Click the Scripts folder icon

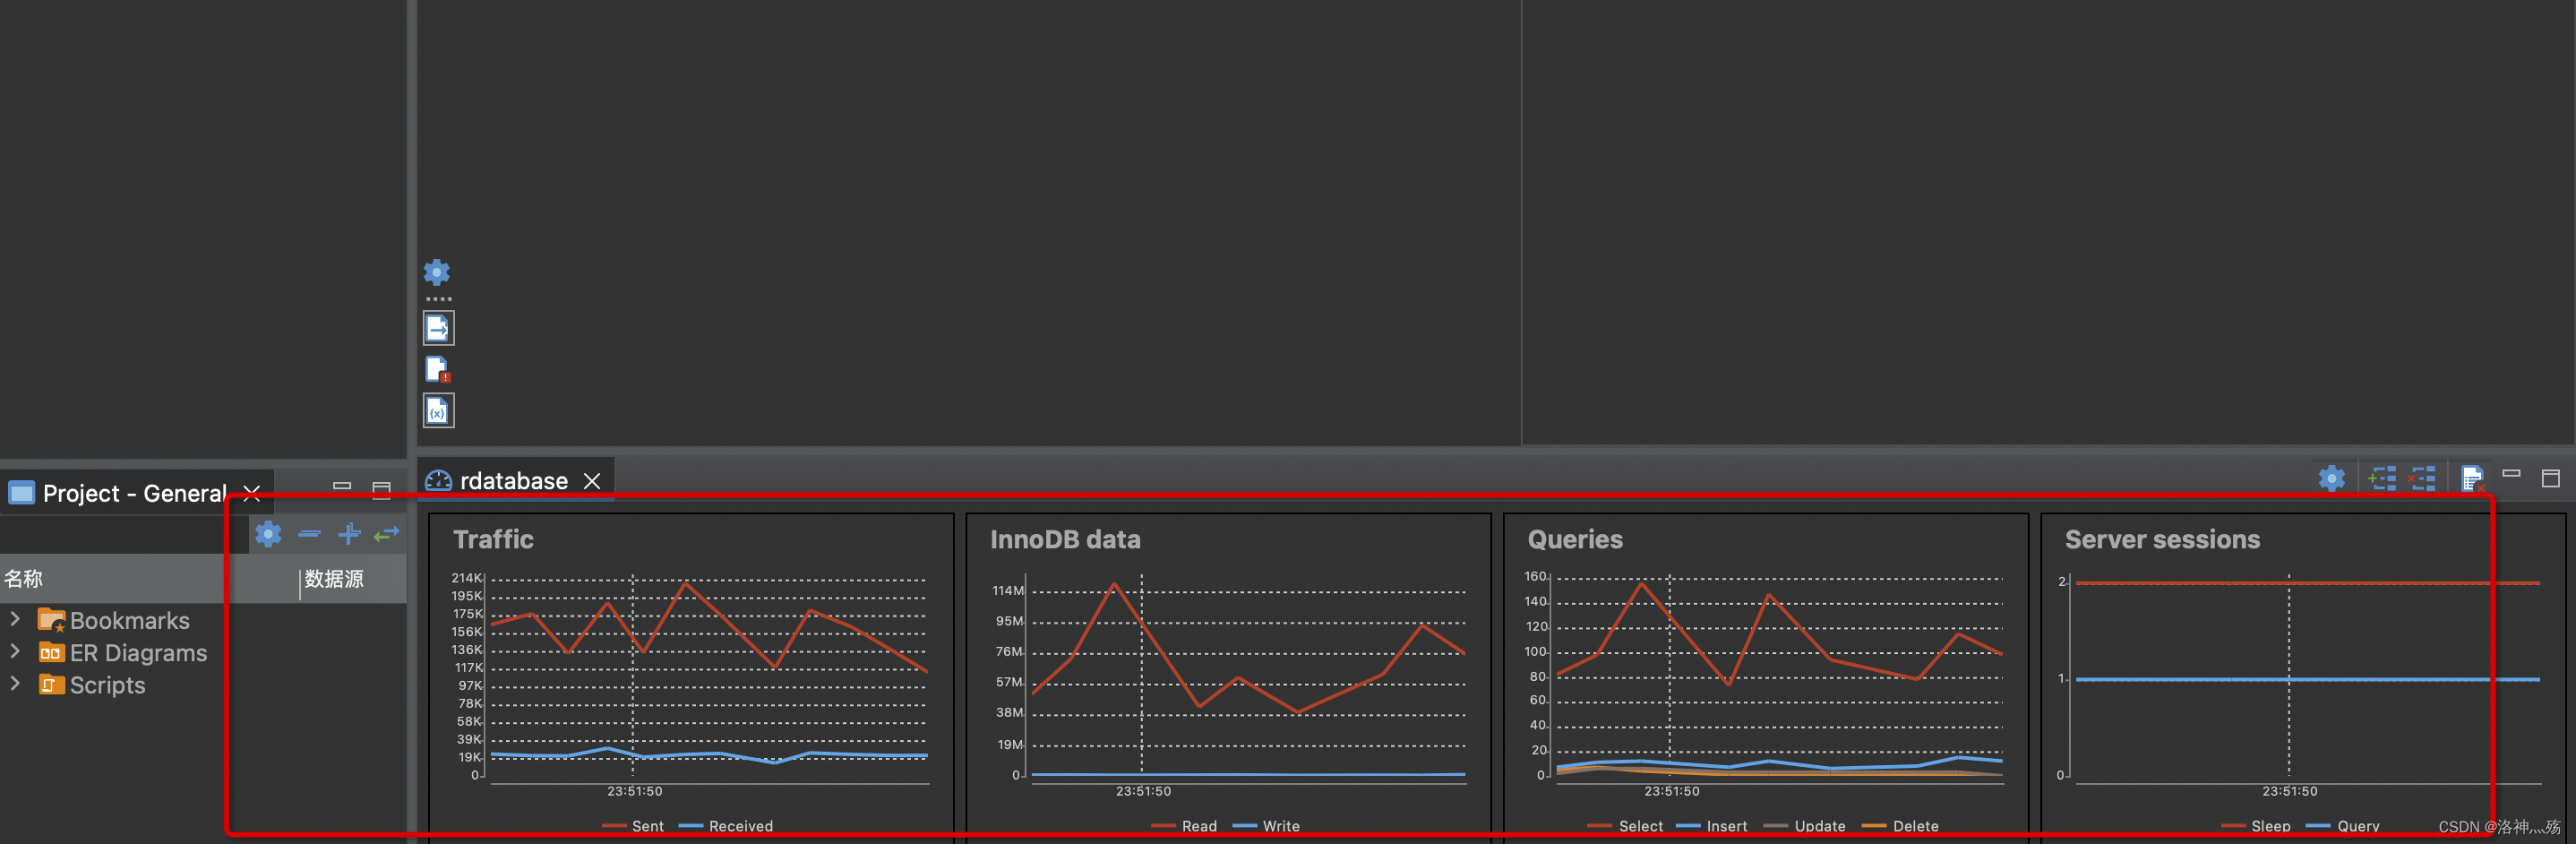(51, 685)
